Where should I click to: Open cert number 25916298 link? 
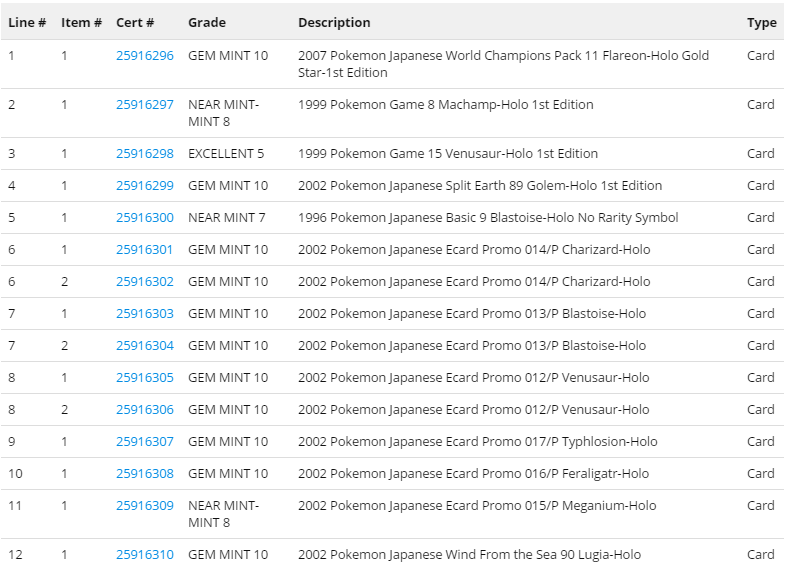tap(145, 154)
